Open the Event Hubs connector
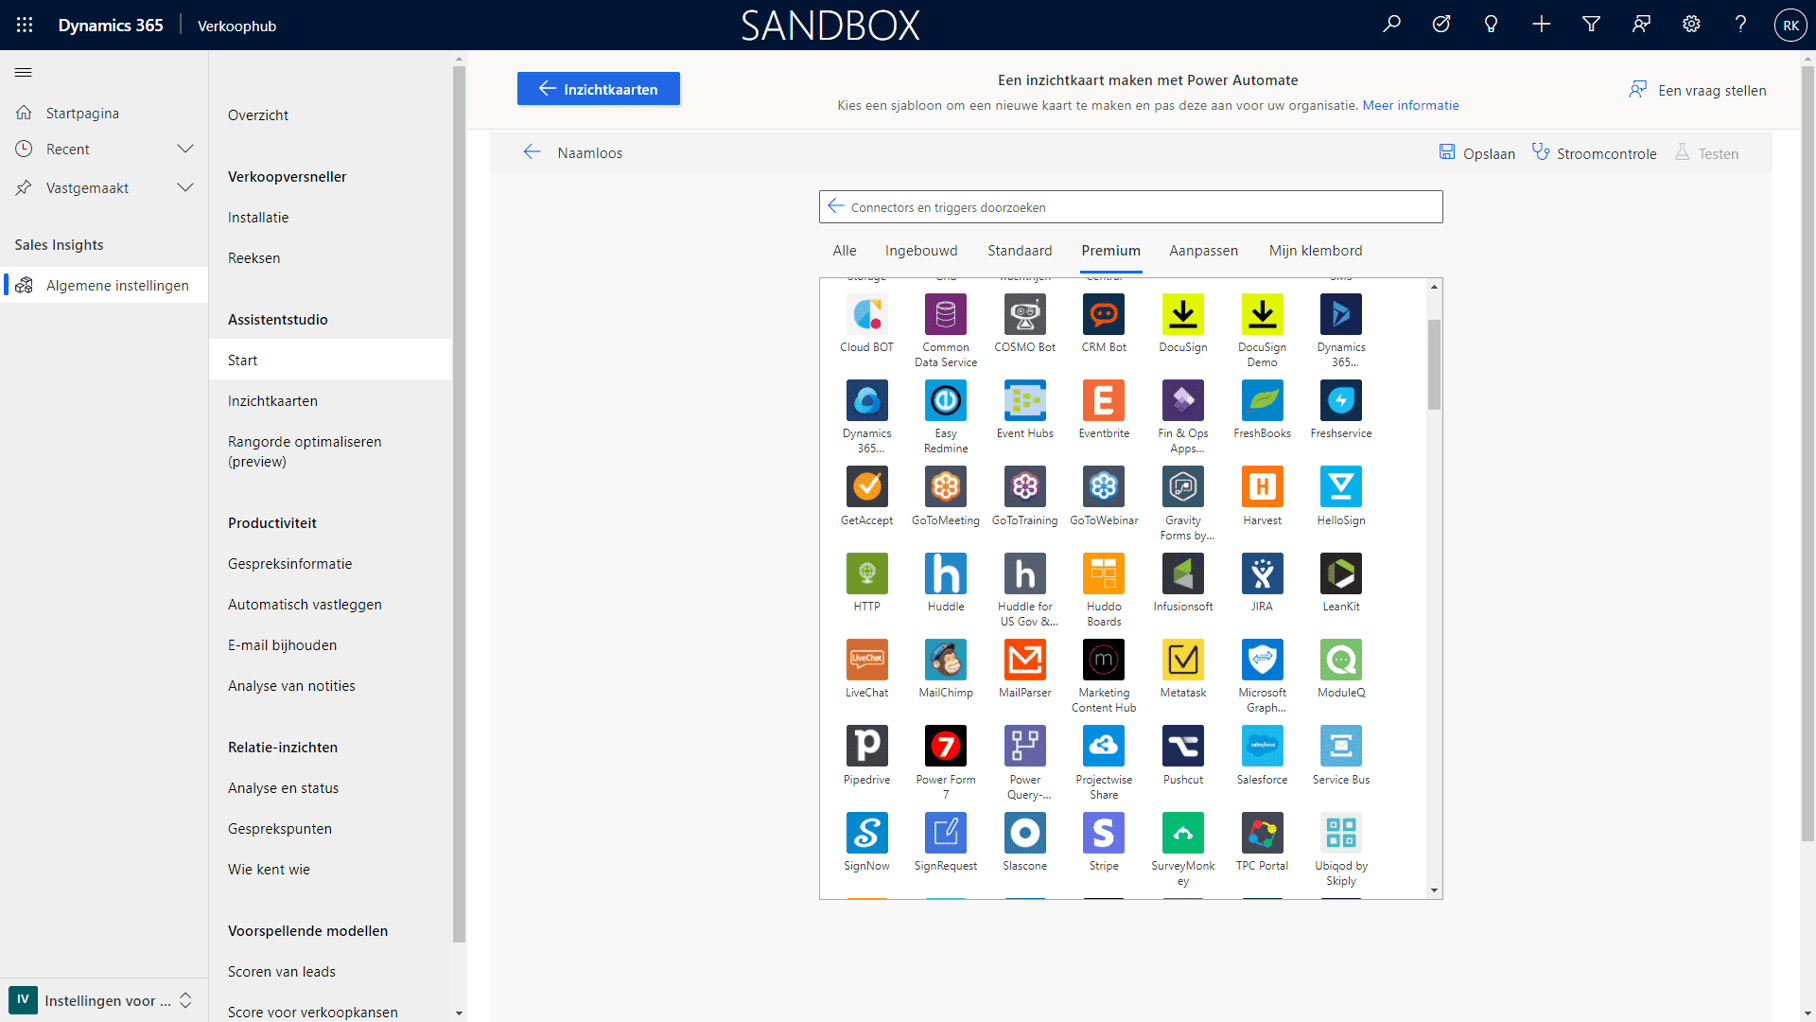The width and height of the screenshot is (1816, 1022). pos(1024,400)
